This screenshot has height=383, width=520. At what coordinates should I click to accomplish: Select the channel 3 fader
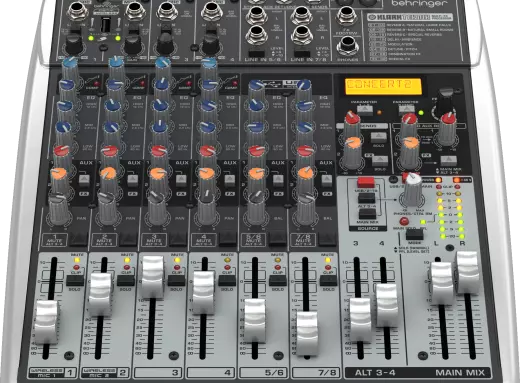coord(153,277)
